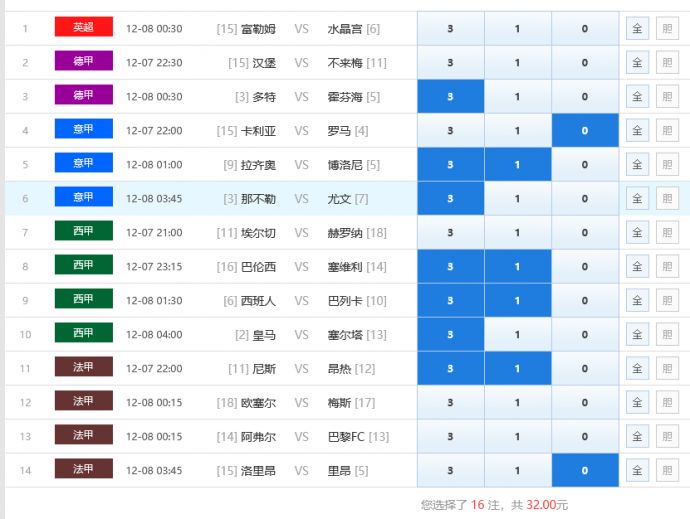
Task: Deselect the 1 option for 巴伦西 vs 塞维利
Action: pyautogui.click(x=517, y=267)
